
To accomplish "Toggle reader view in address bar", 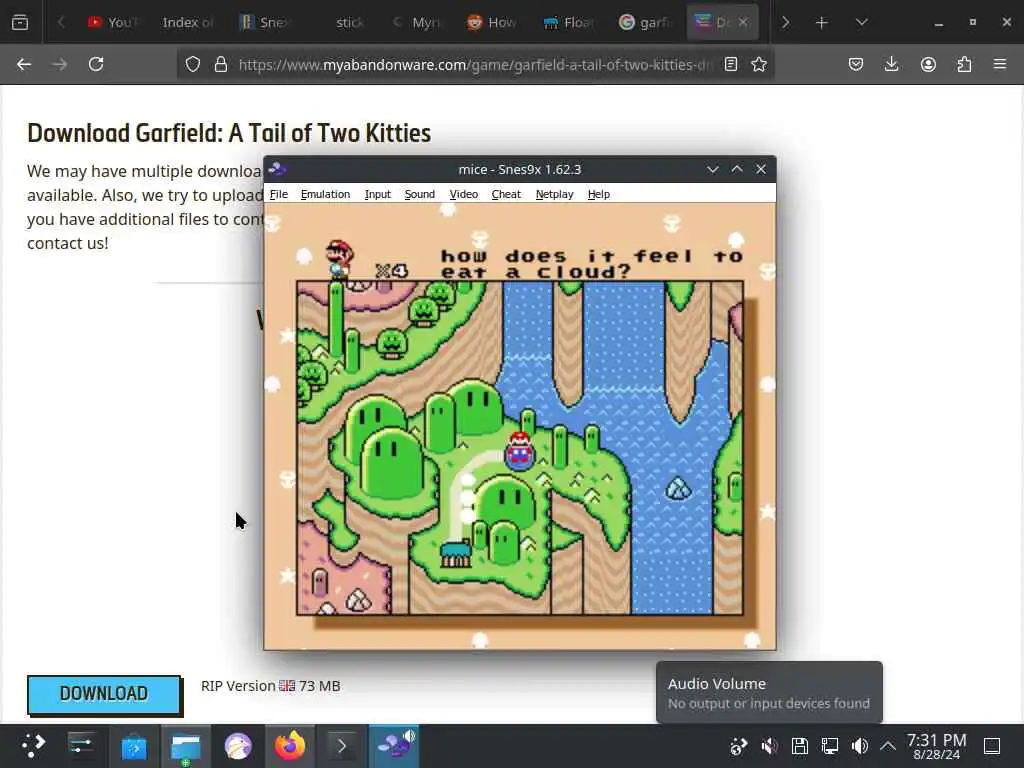I will tap(731, 64).
